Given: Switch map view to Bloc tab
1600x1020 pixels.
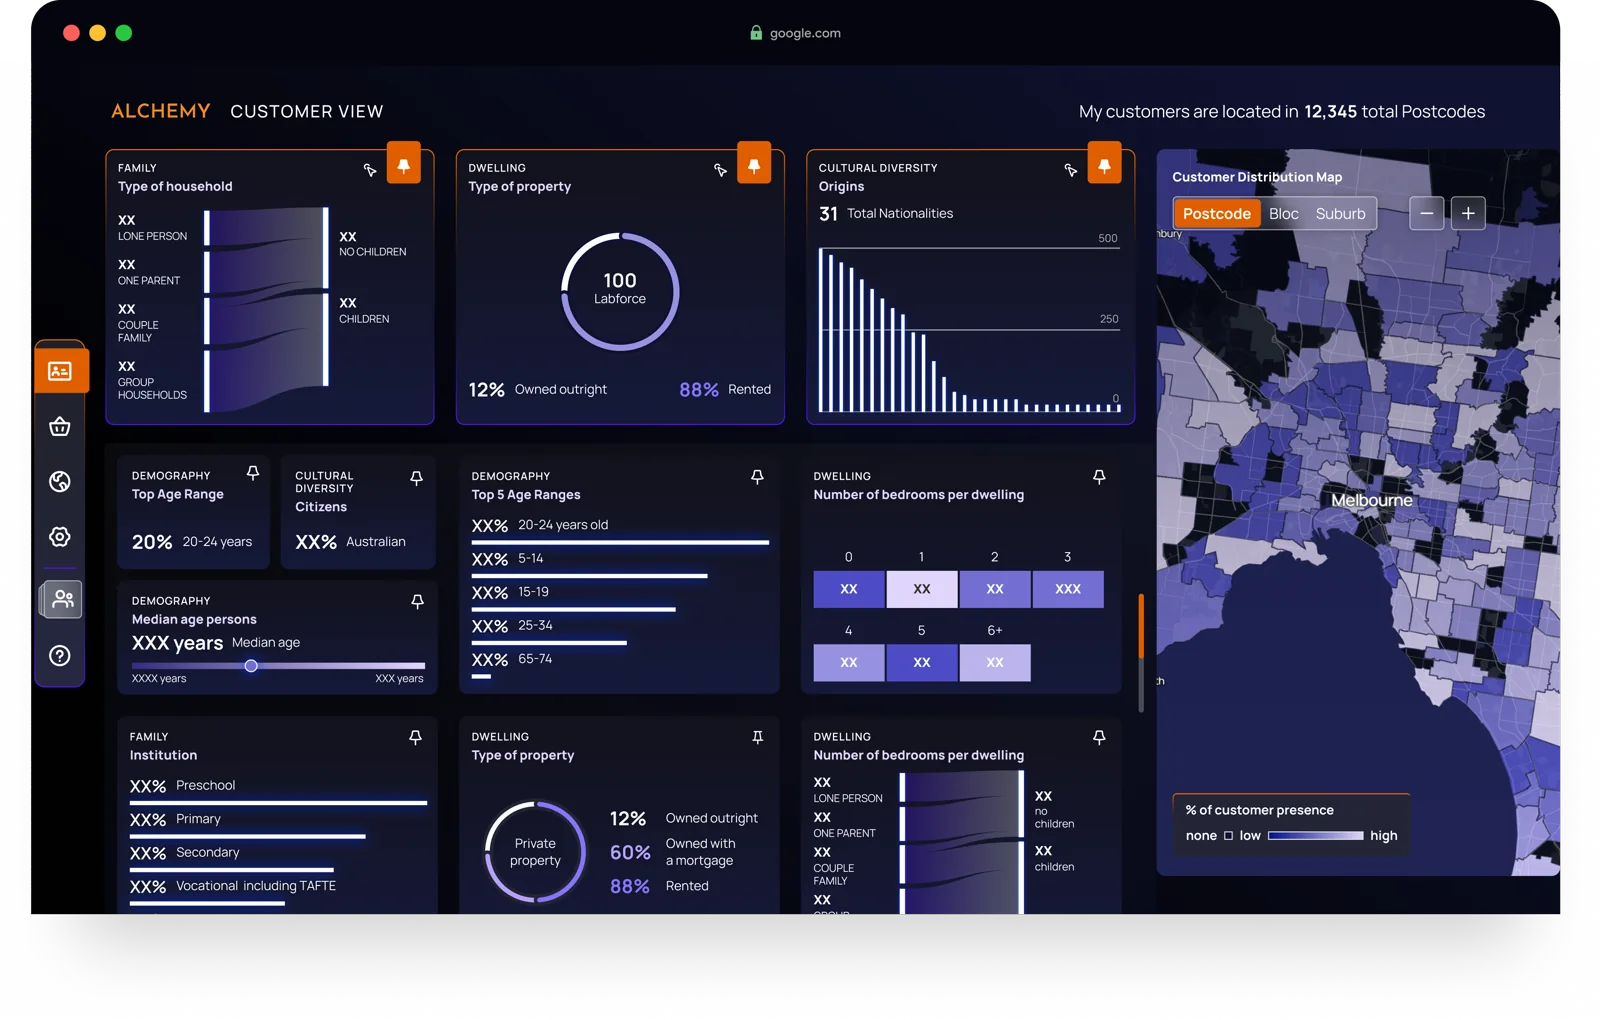Looking at the screenshot, I should coord(1284,213).
